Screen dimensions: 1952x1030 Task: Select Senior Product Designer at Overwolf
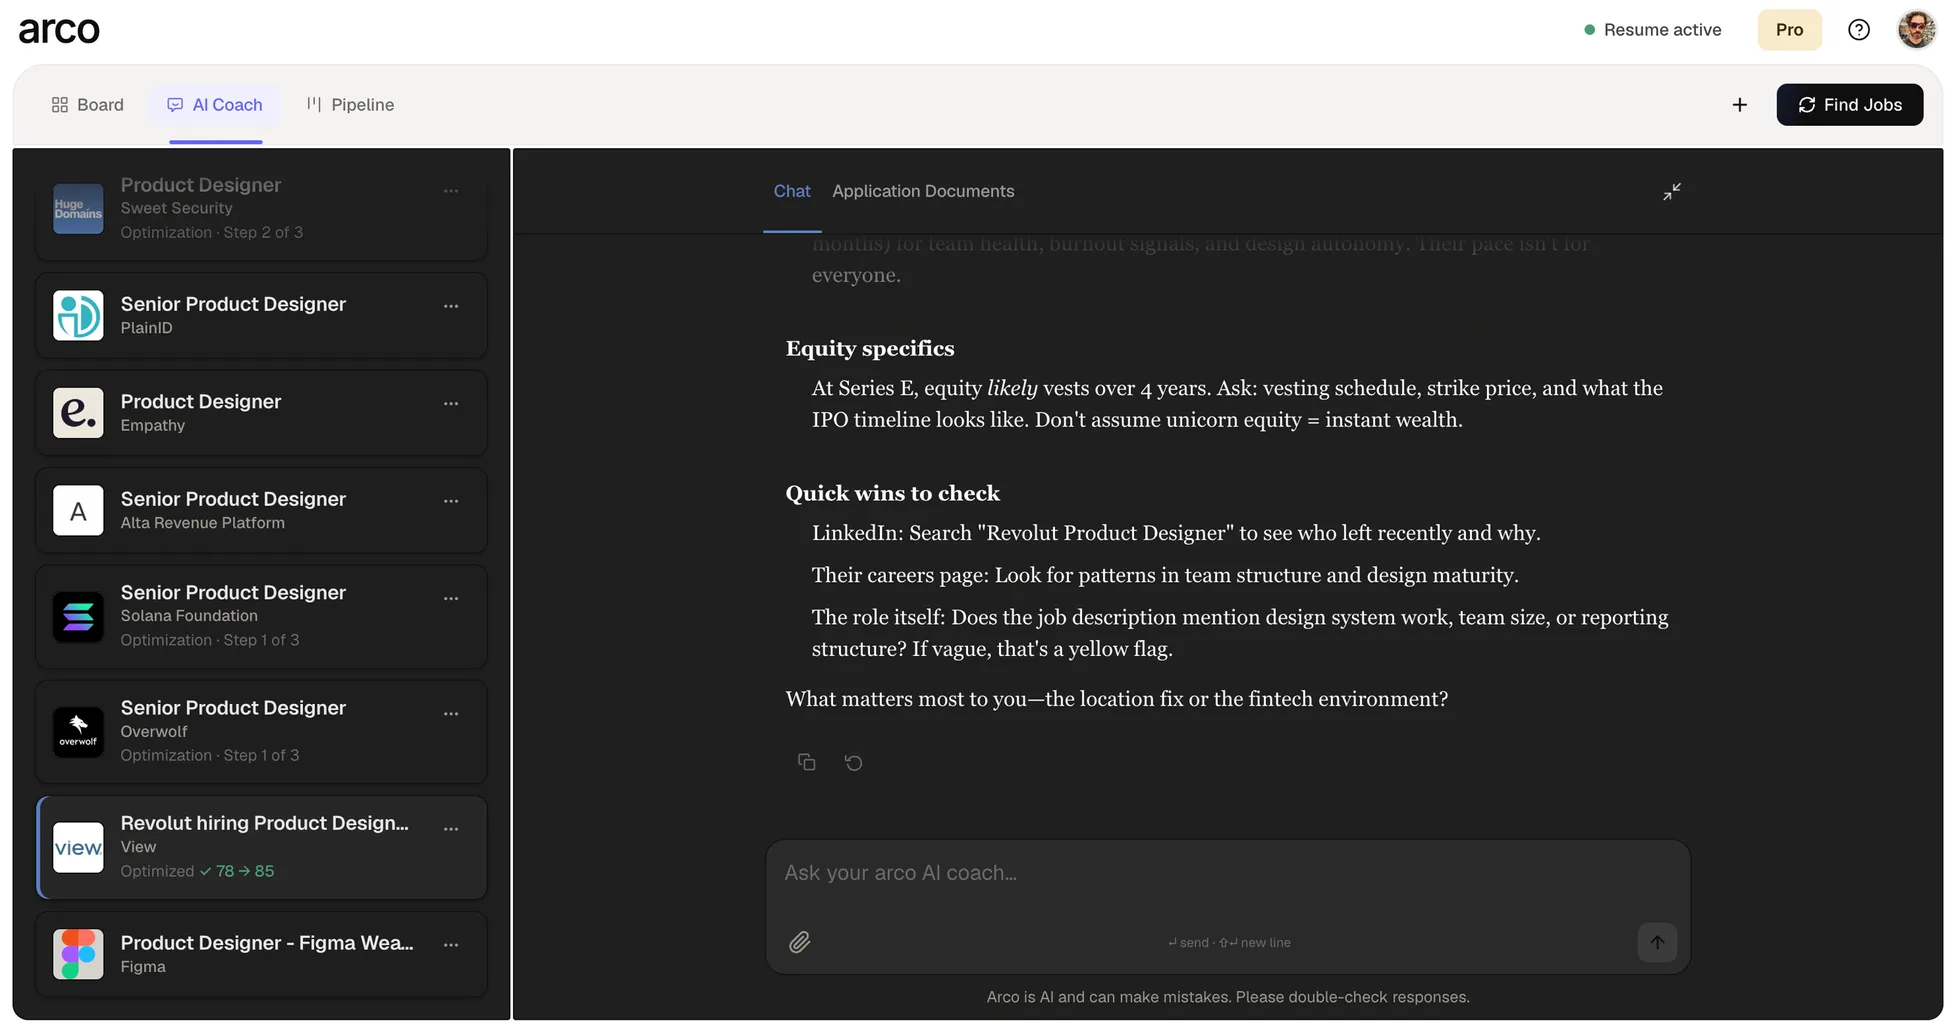pos(261,732)
